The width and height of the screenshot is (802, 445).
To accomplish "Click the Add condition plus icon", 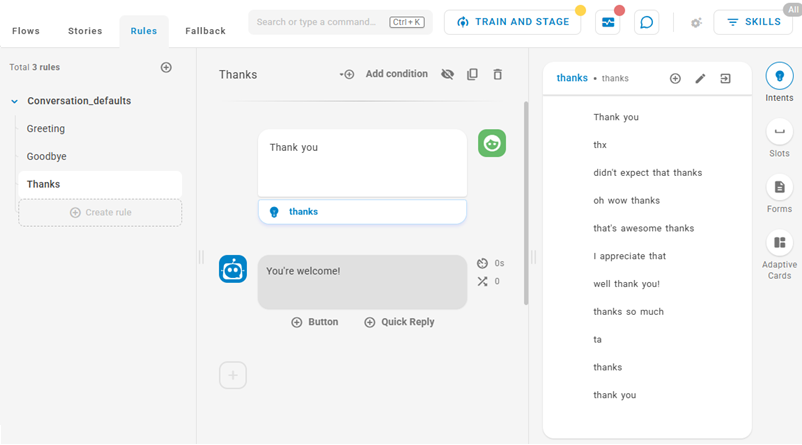I will (347, 74).
